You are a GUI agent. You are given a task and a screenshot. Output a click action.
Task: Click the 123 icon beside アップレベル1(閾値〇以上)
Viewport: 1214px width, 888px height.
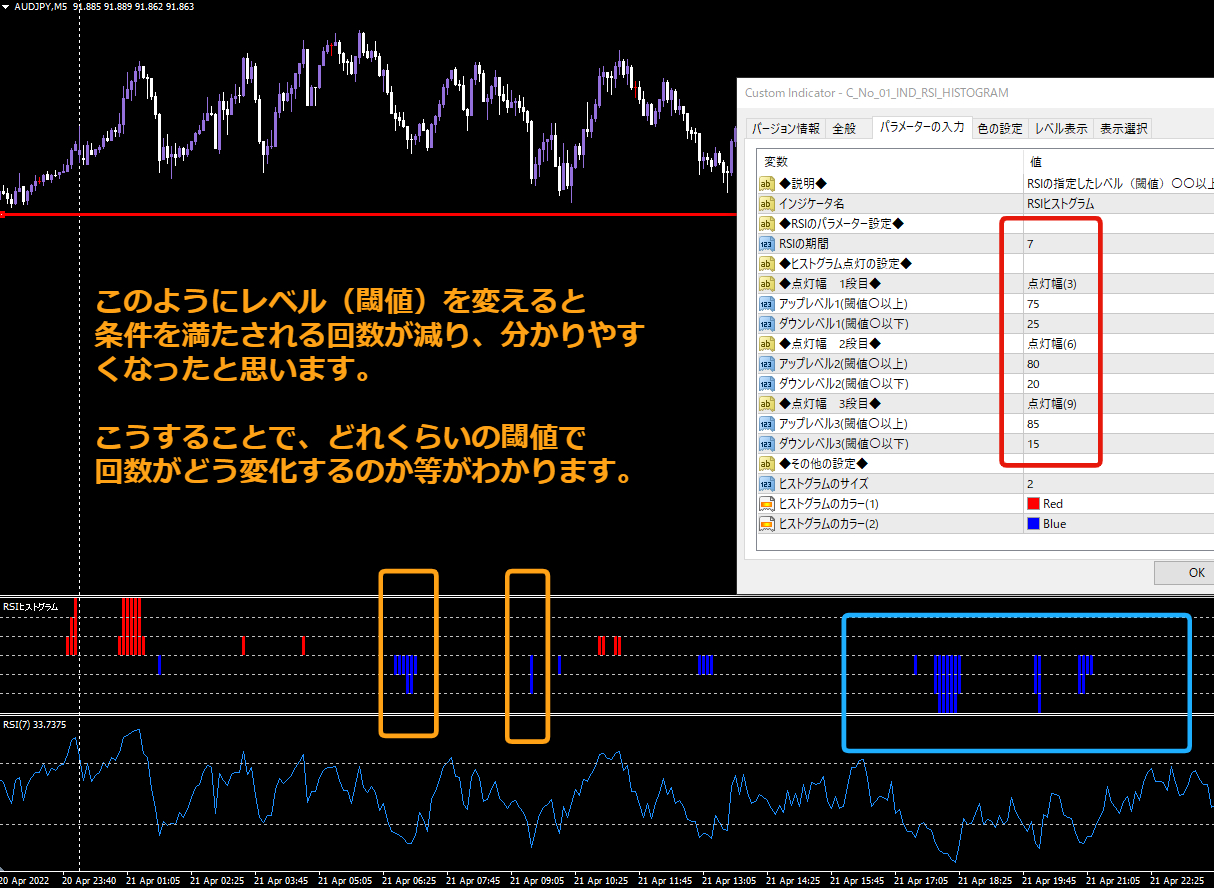(767, 303)
